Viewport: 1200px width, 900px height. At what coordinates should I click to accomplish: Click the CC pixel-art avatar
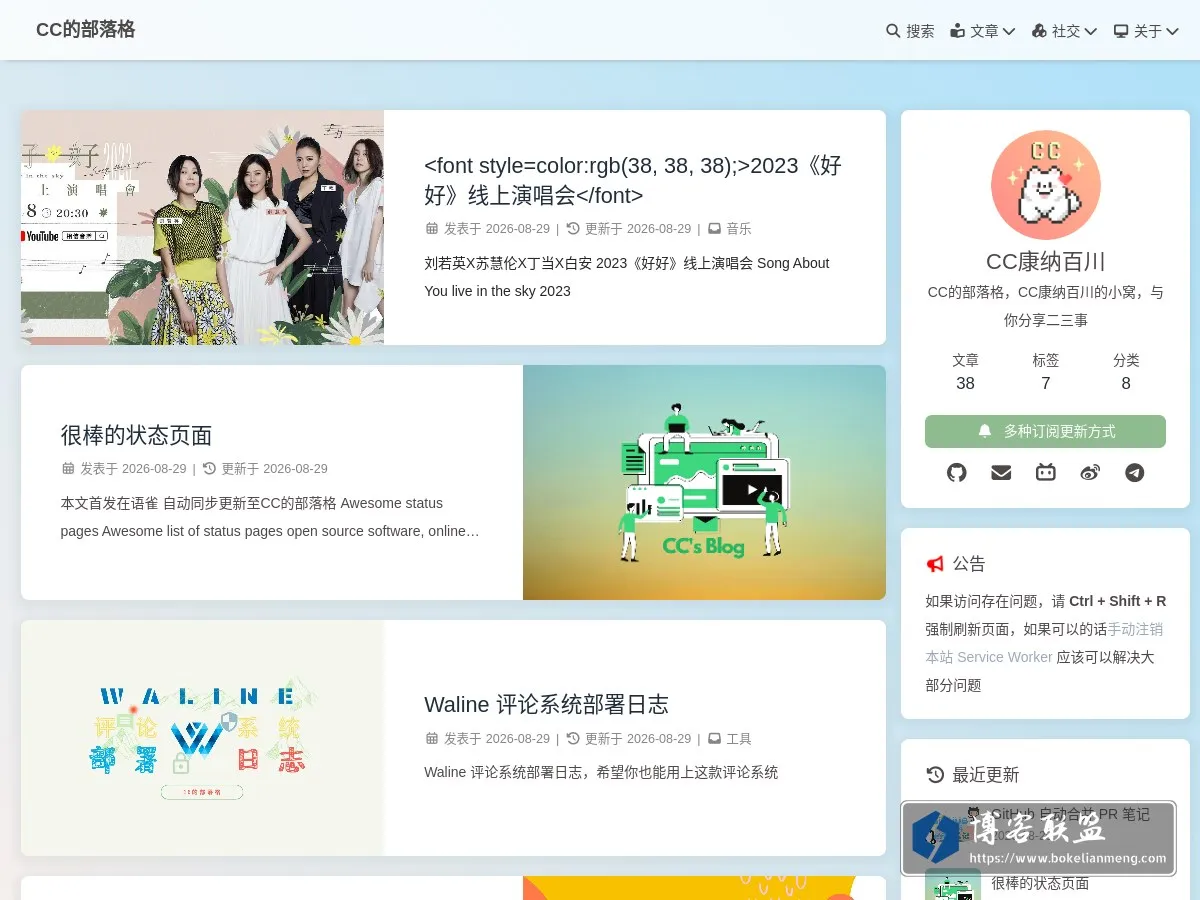1045,185
